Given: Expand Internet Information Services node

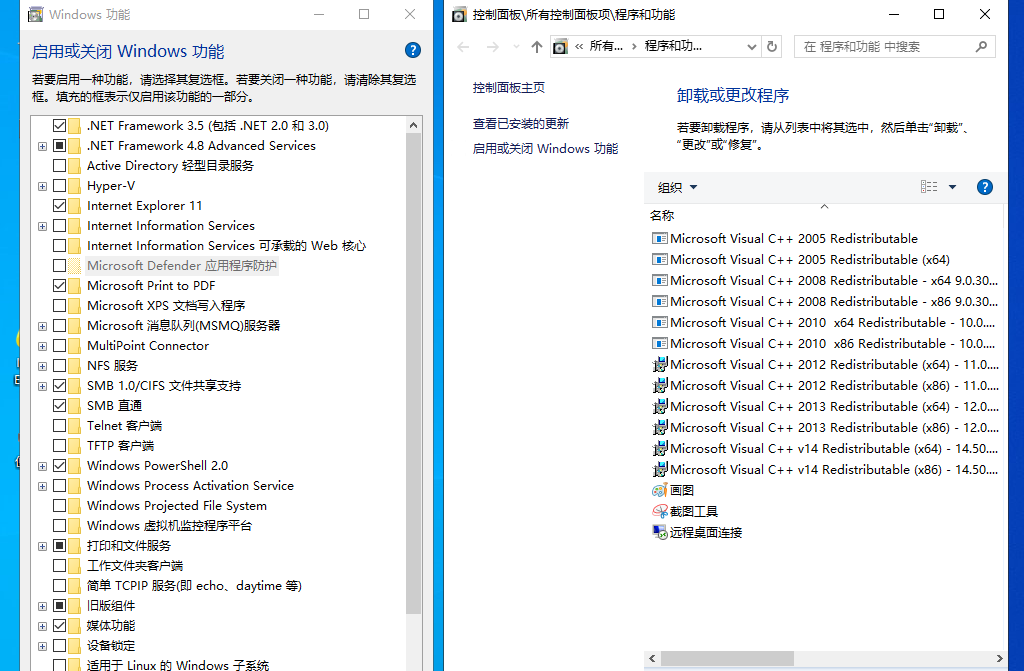Looking at the screenshot, I should 42,226.
